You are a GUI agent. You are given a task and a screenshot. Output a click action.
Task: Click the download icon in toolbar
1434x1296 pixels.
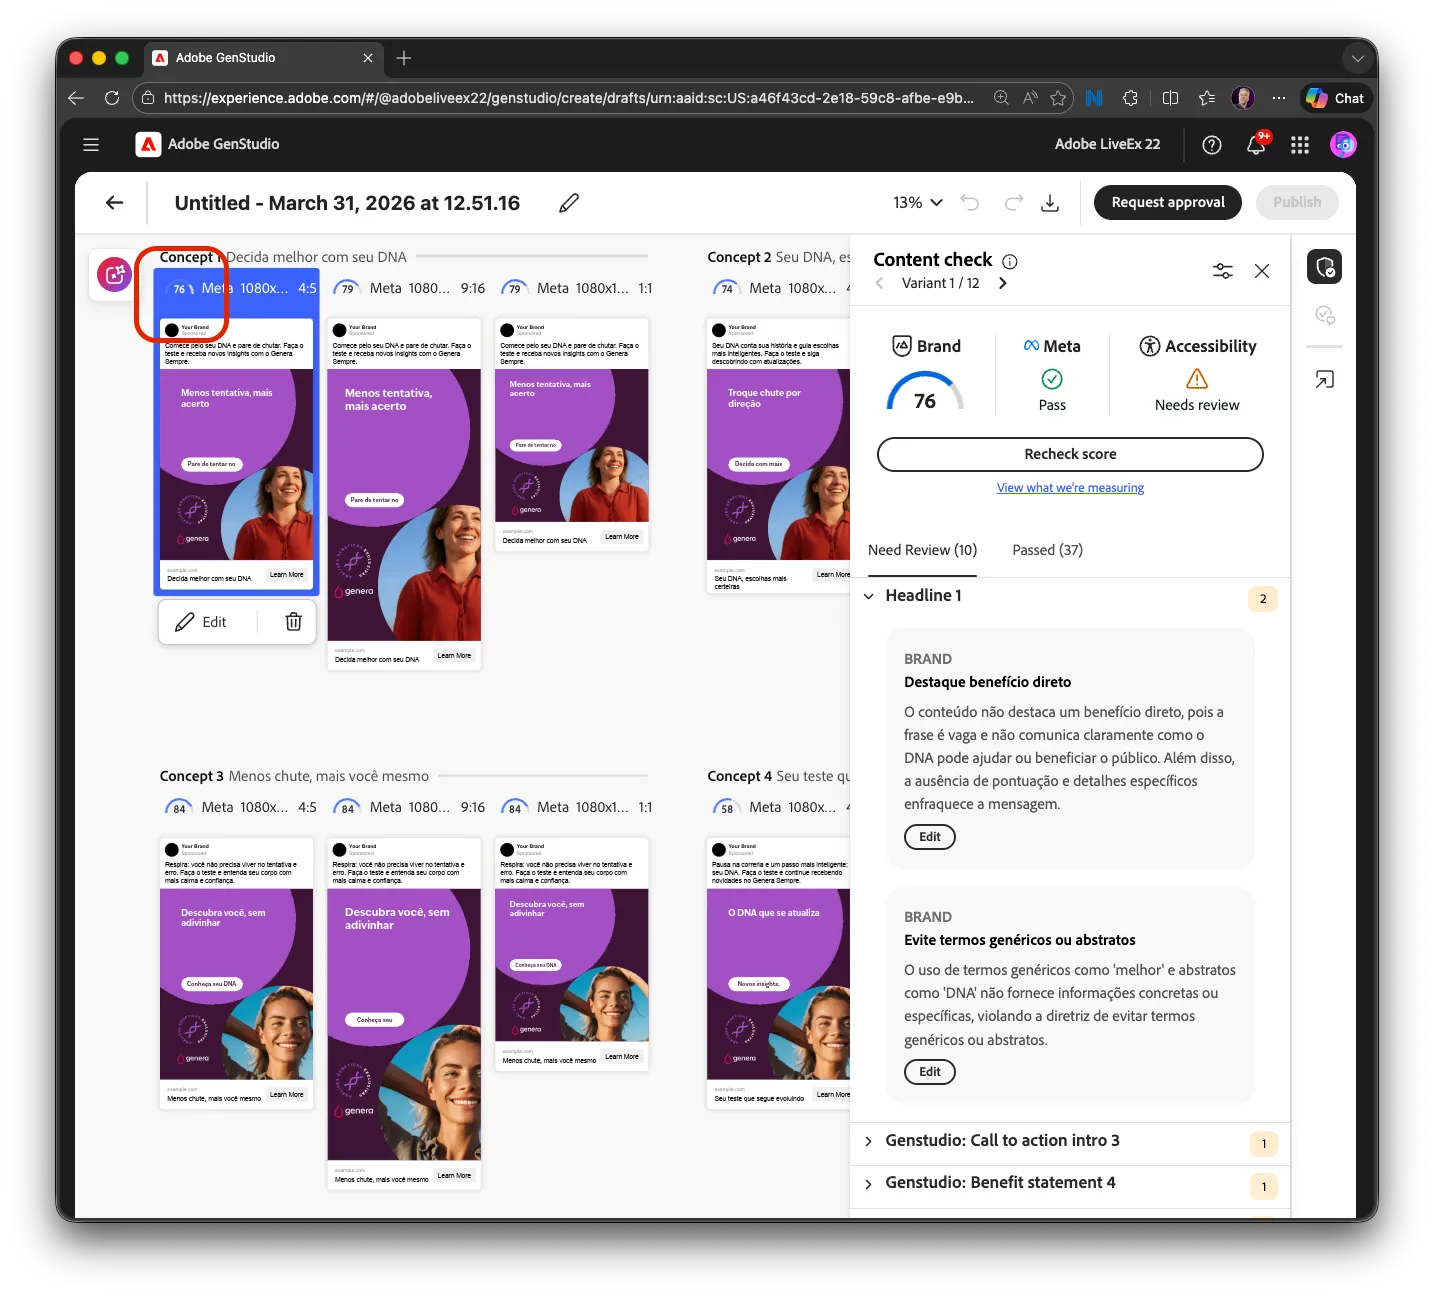click(1050, 203)
